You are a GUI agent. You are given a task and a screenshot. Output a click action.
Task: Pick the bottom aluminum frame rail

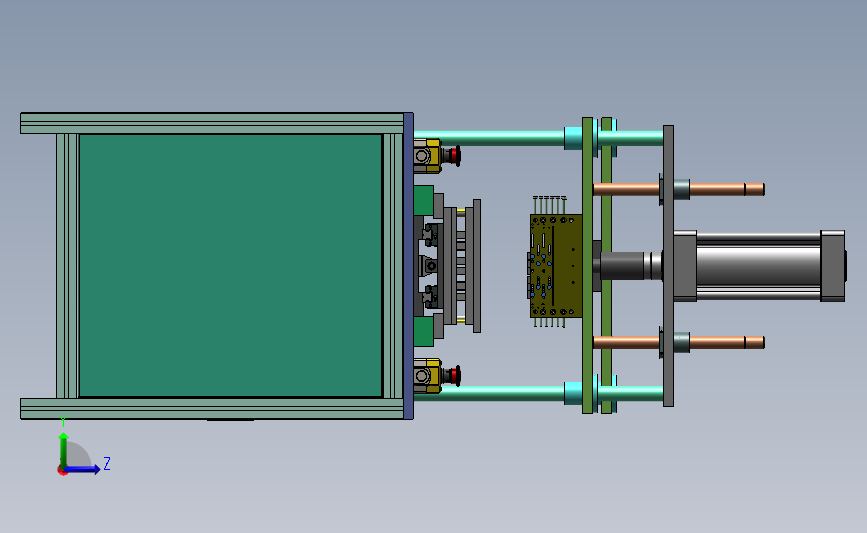212,409
